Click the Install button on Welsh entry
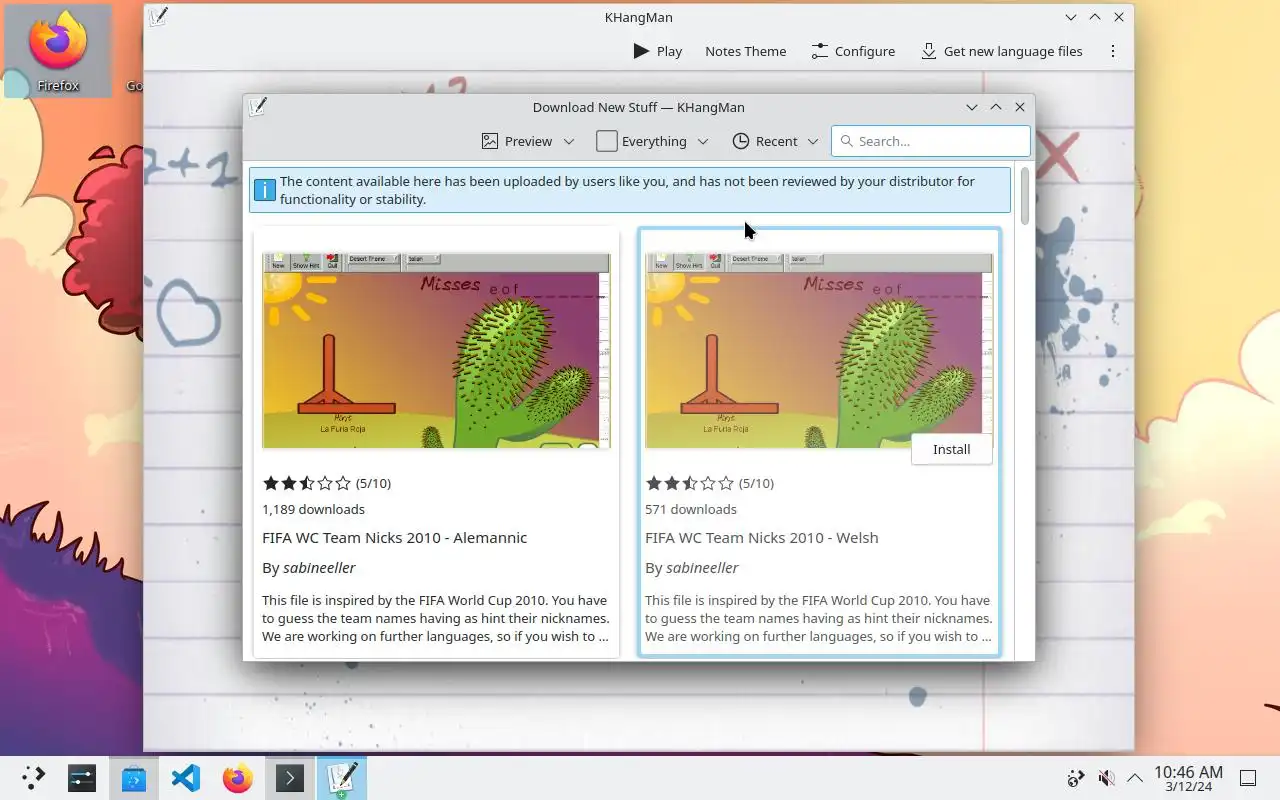1280x800 pixels. [951, 449]
